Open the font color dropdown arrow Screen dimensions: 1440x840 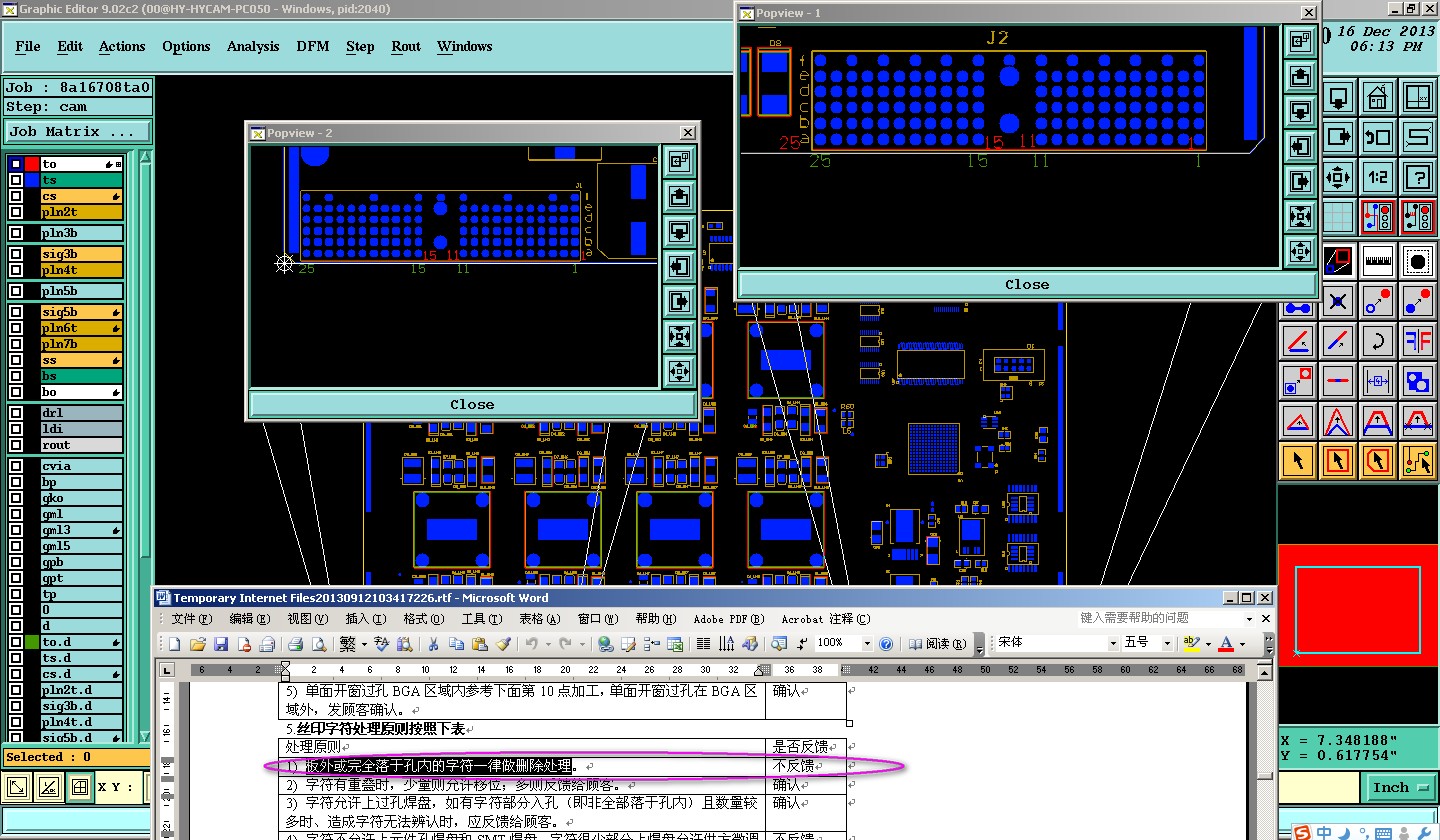click(1242, 644)
